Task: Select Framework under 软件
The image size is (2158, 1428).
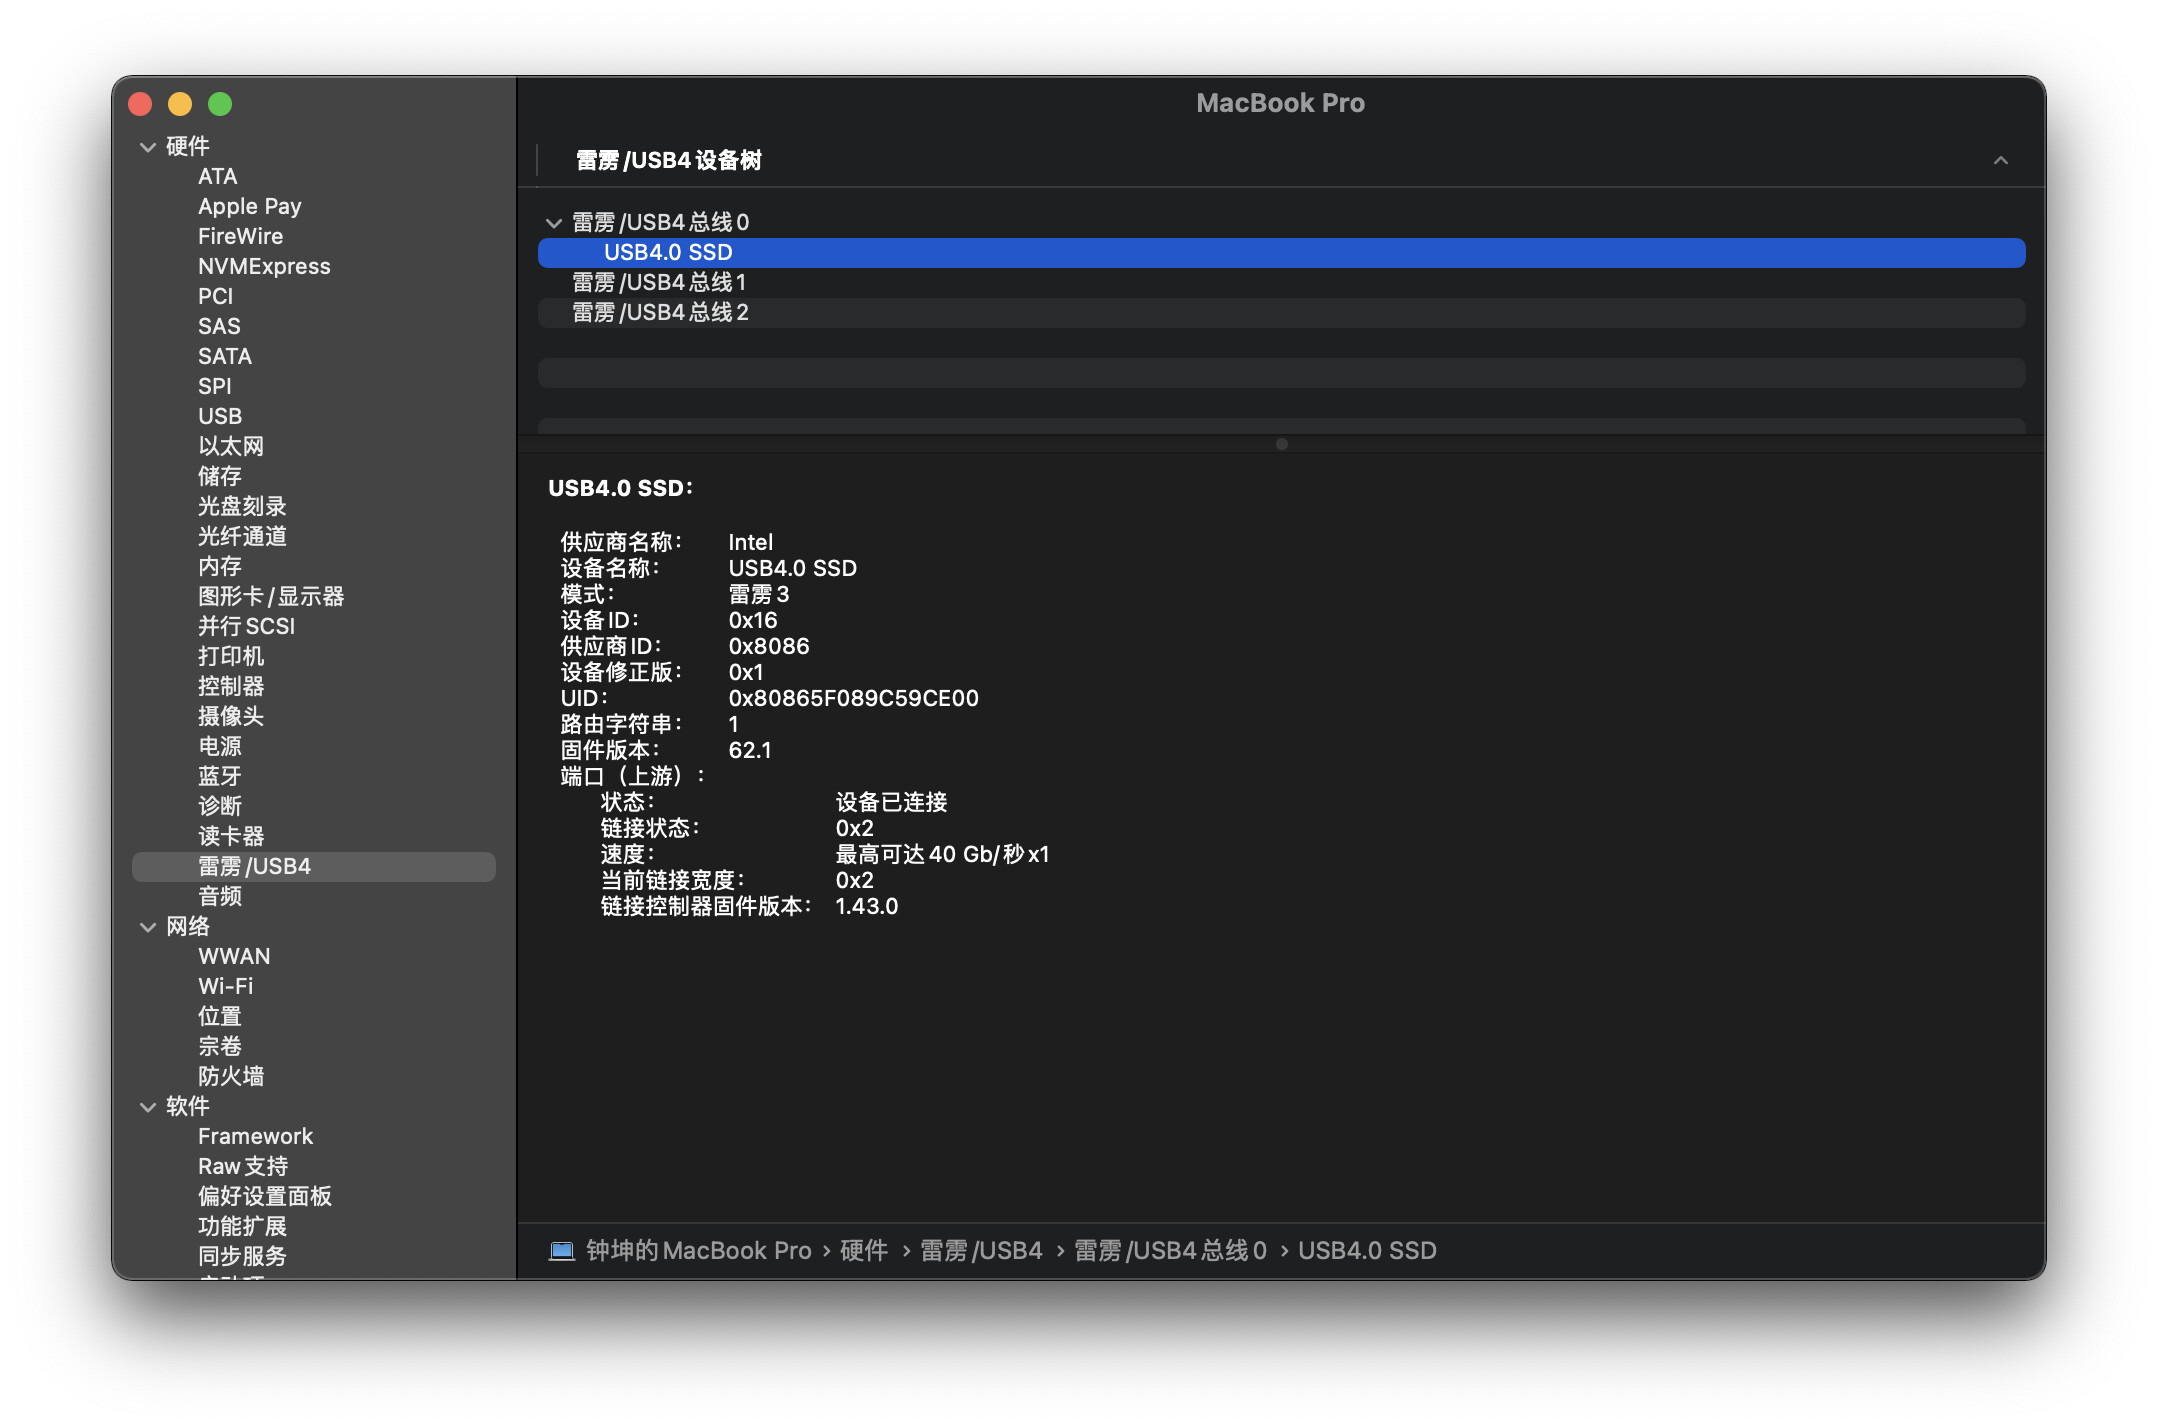Action: [255, 1137]
